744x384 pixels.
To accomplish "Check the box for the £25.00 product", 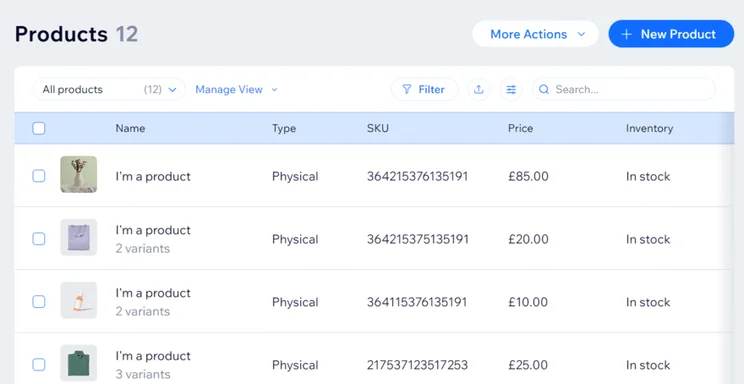I will (39, 365).
